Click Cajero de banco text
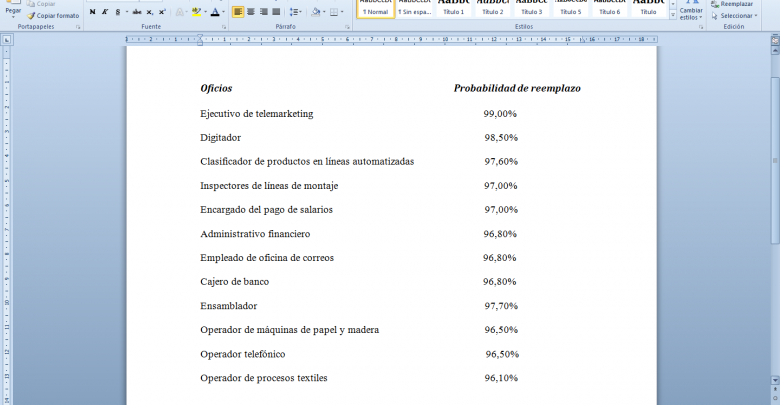This screenshot has height=405, width=780. [234, 282]
